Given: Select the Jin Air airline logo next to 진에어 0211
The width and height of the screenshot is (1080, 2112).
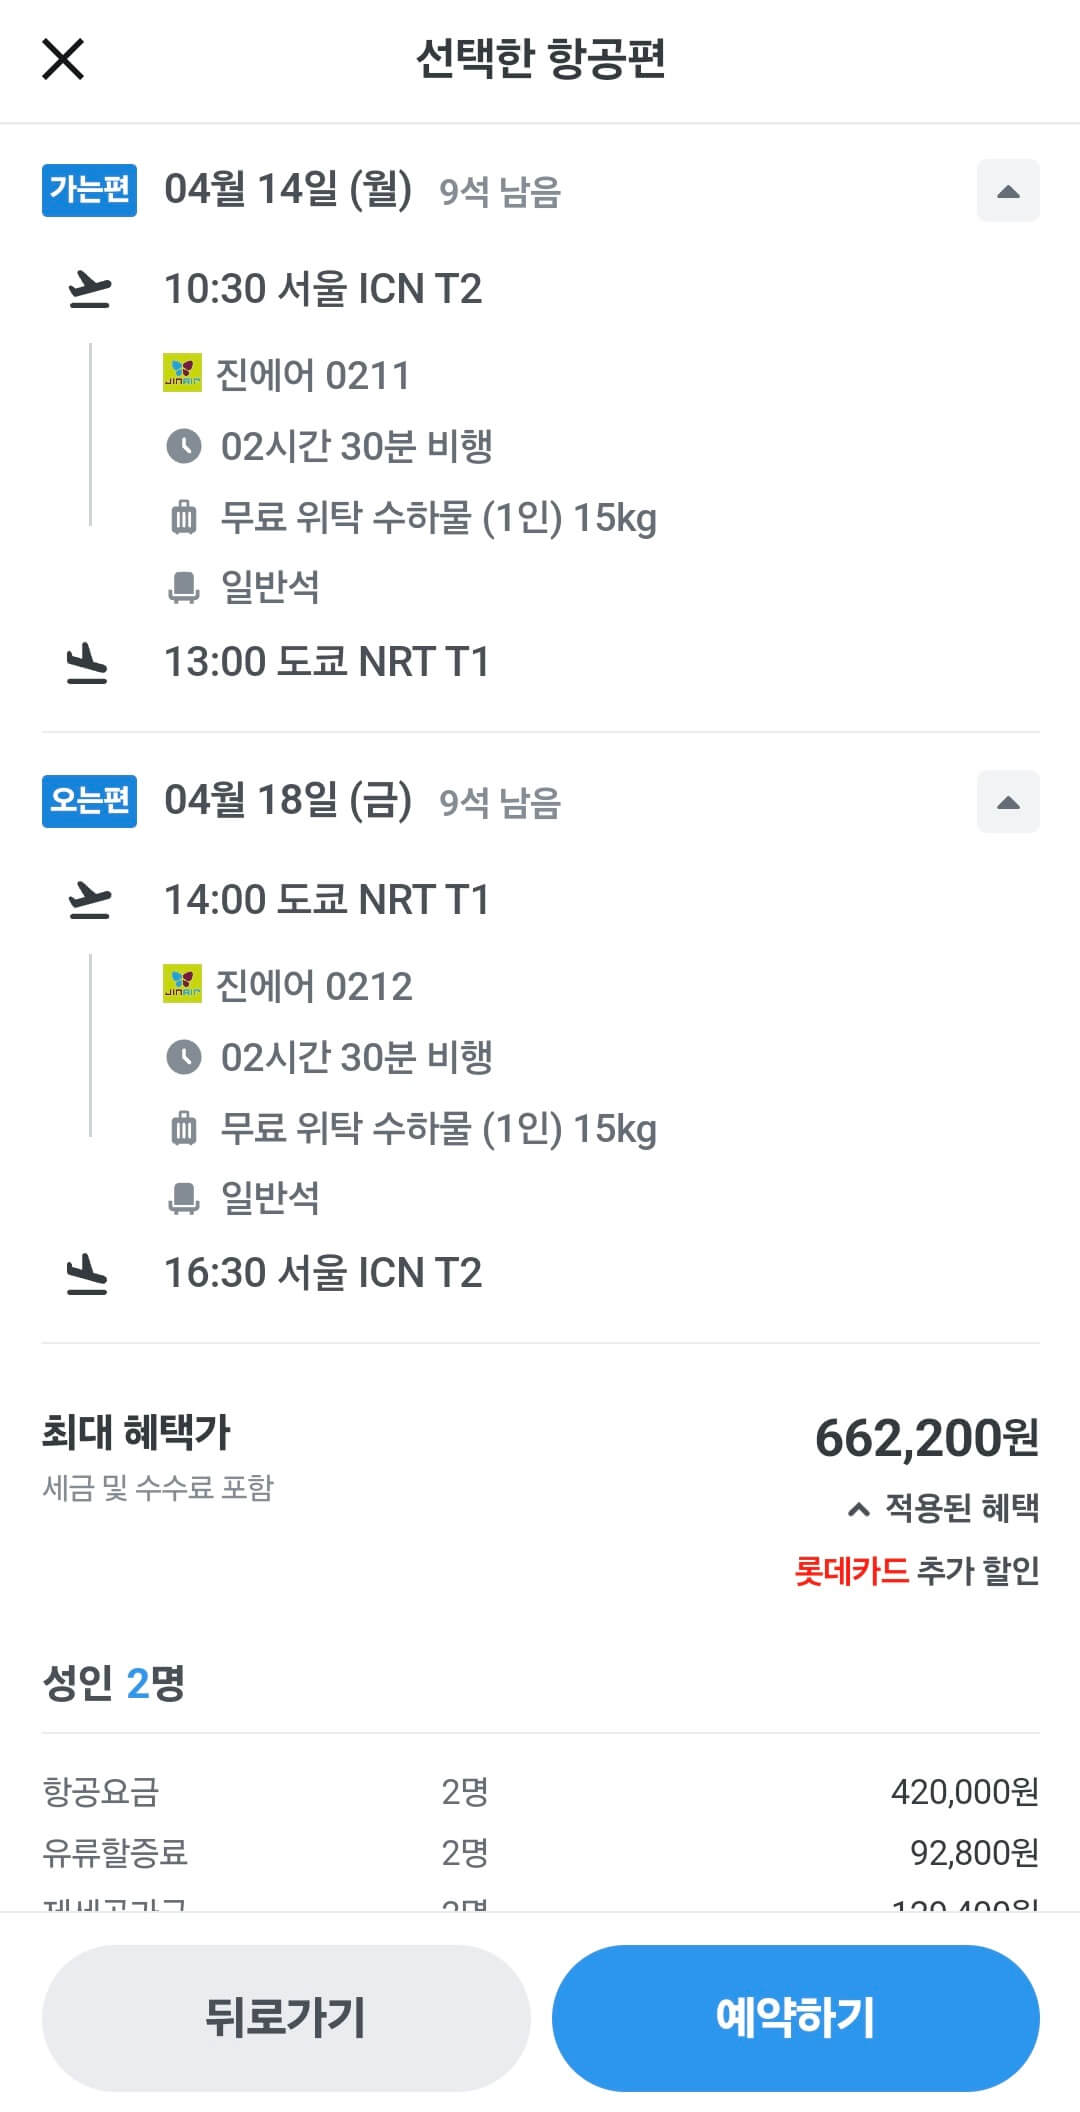Looking at the screenshot, I should click(x=182, y=376).
